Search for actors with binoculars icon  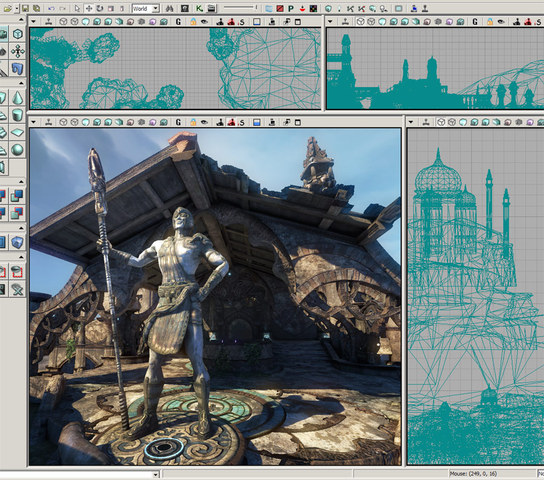point(169,8)
